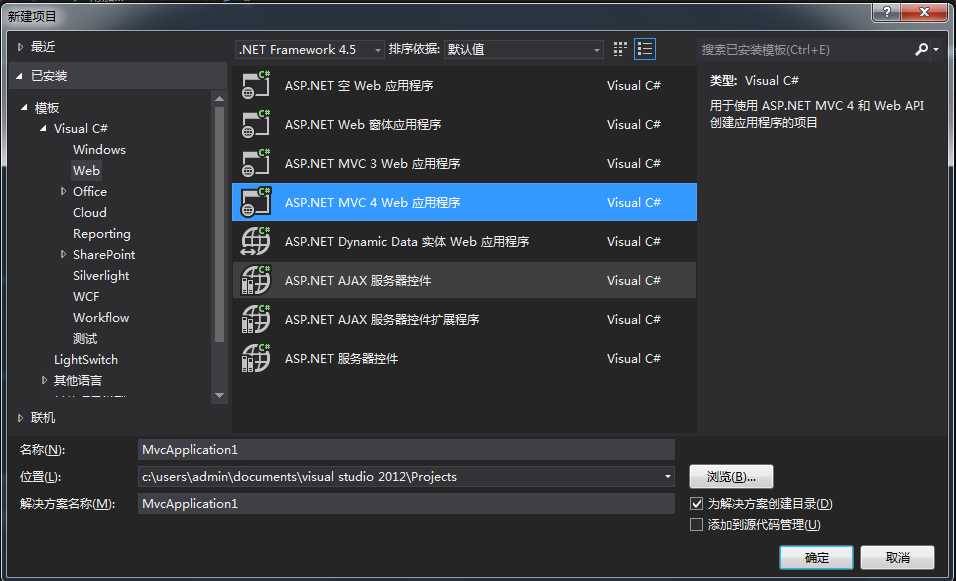Open the 位置 path dropdown arrow

point(668,477)
